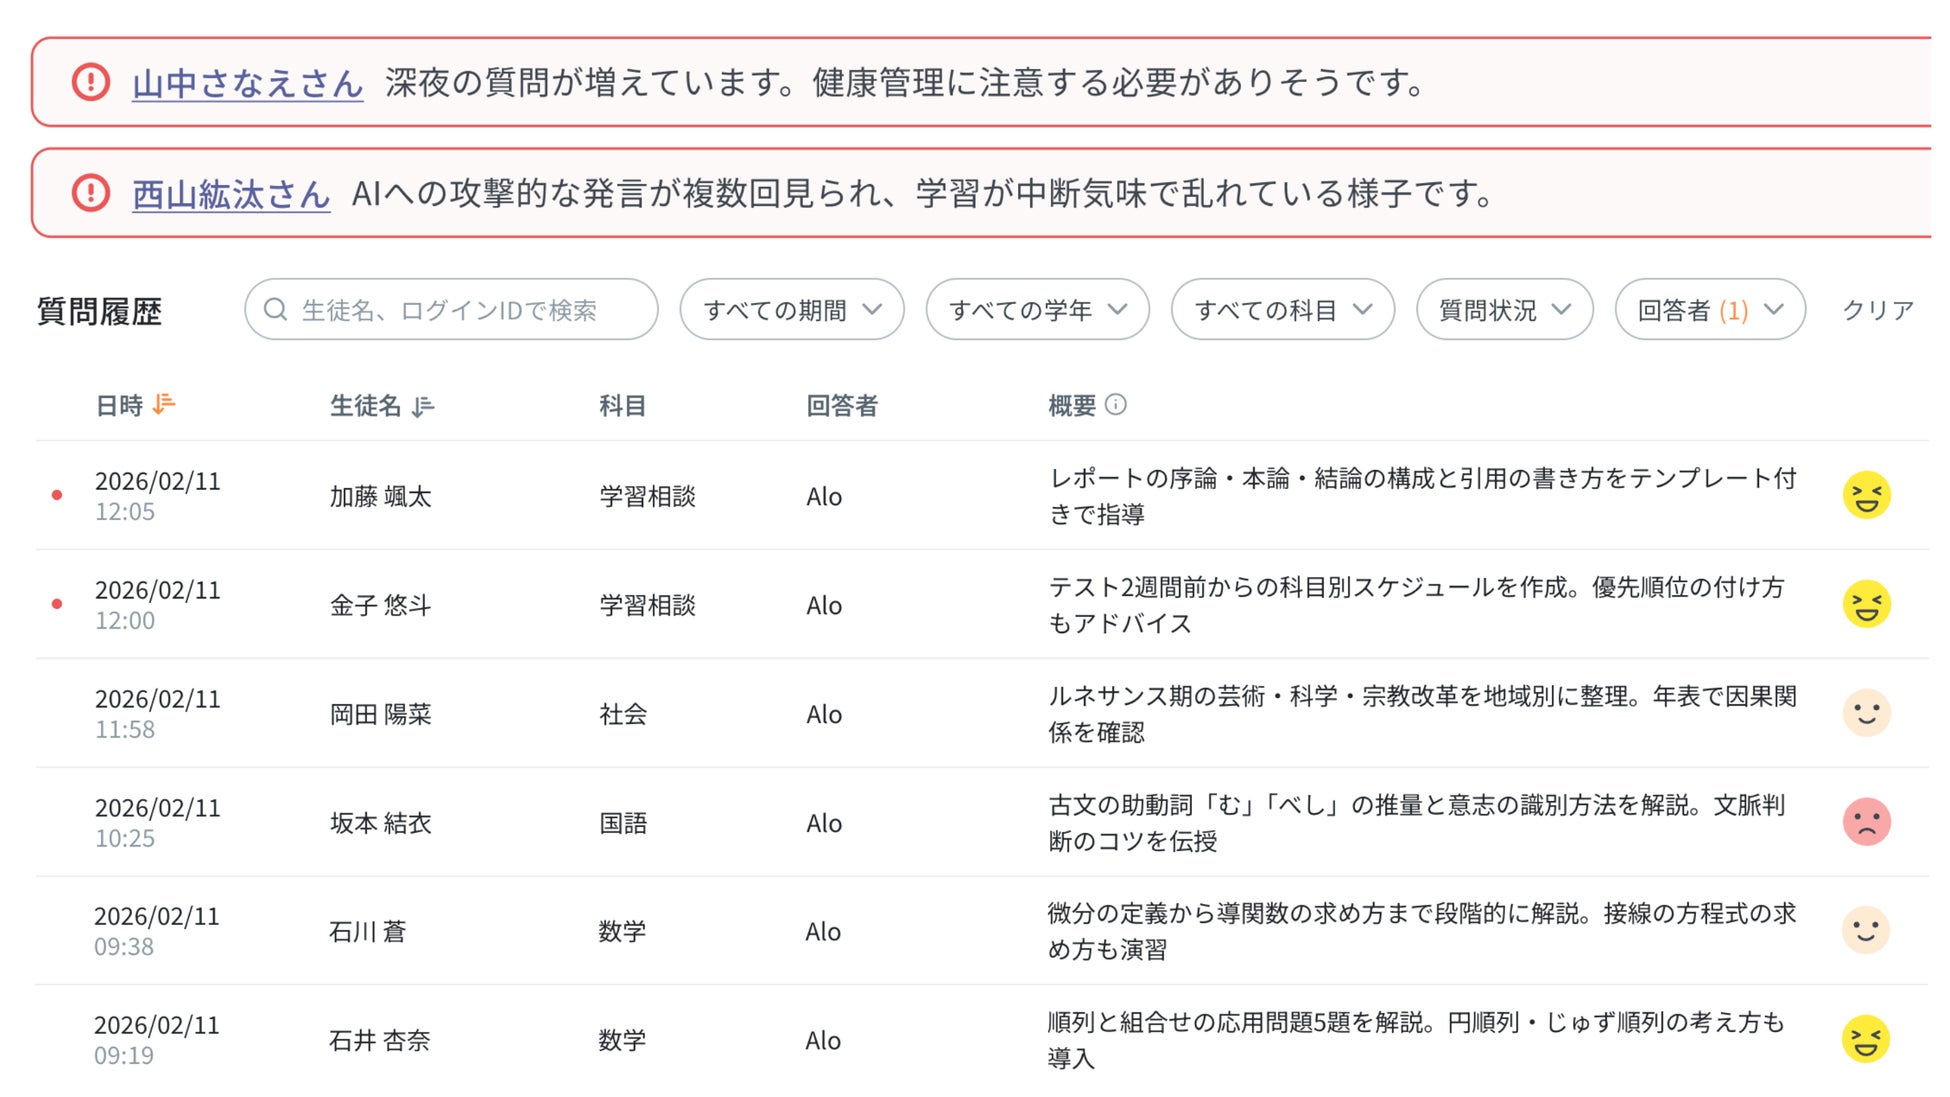This screenshot has height=1097, width=1950.
Task: Click the laughing emoji on 加藤 颯太's row
Action: coord(1866,495)
